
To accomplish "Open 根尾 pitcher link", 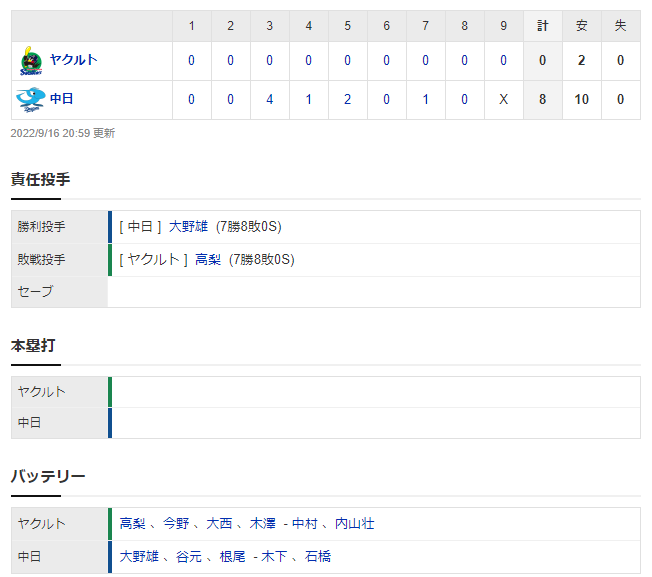I will [232, 556].
